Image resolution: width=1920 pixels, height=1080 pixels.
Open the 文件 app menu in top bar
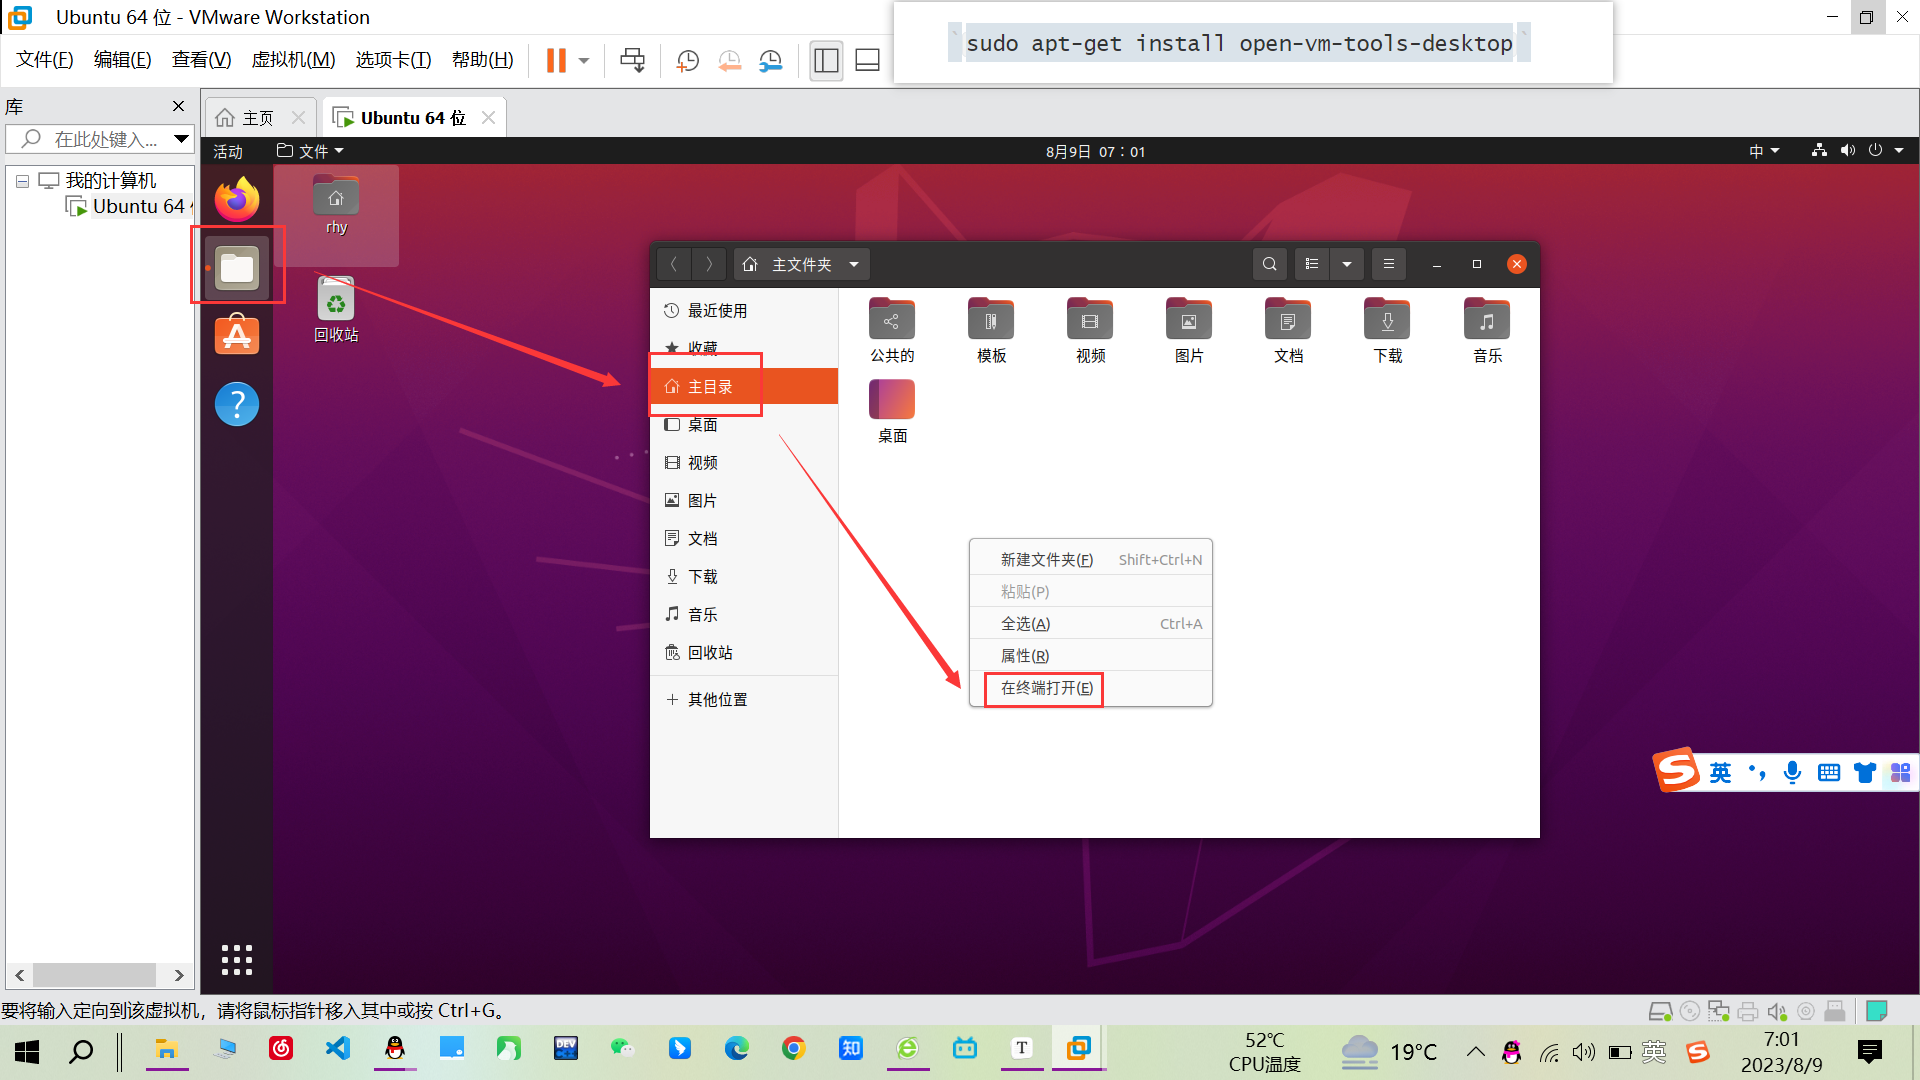(x=311, y=151)
